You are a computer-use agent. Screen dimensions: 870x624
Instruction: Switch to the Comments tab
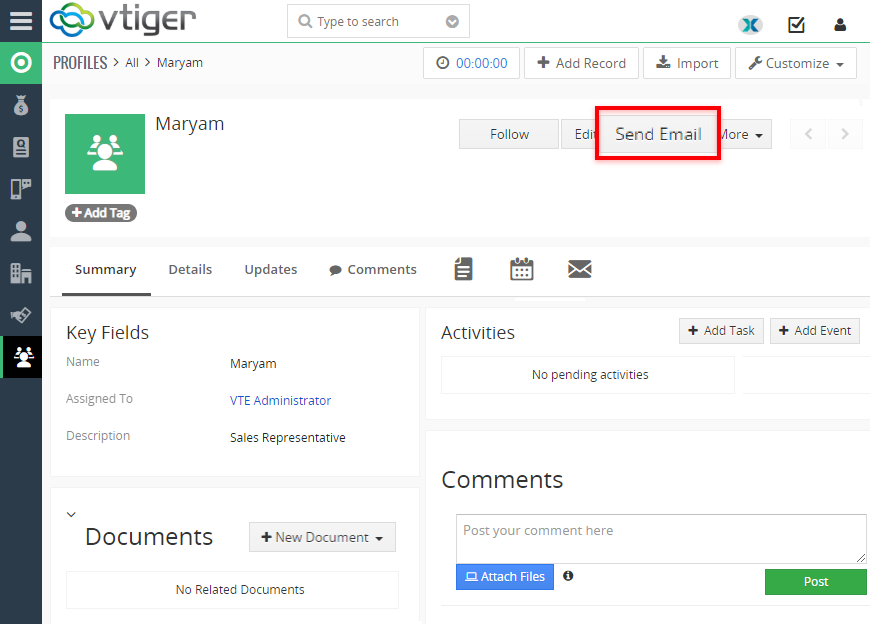(373, 270)
